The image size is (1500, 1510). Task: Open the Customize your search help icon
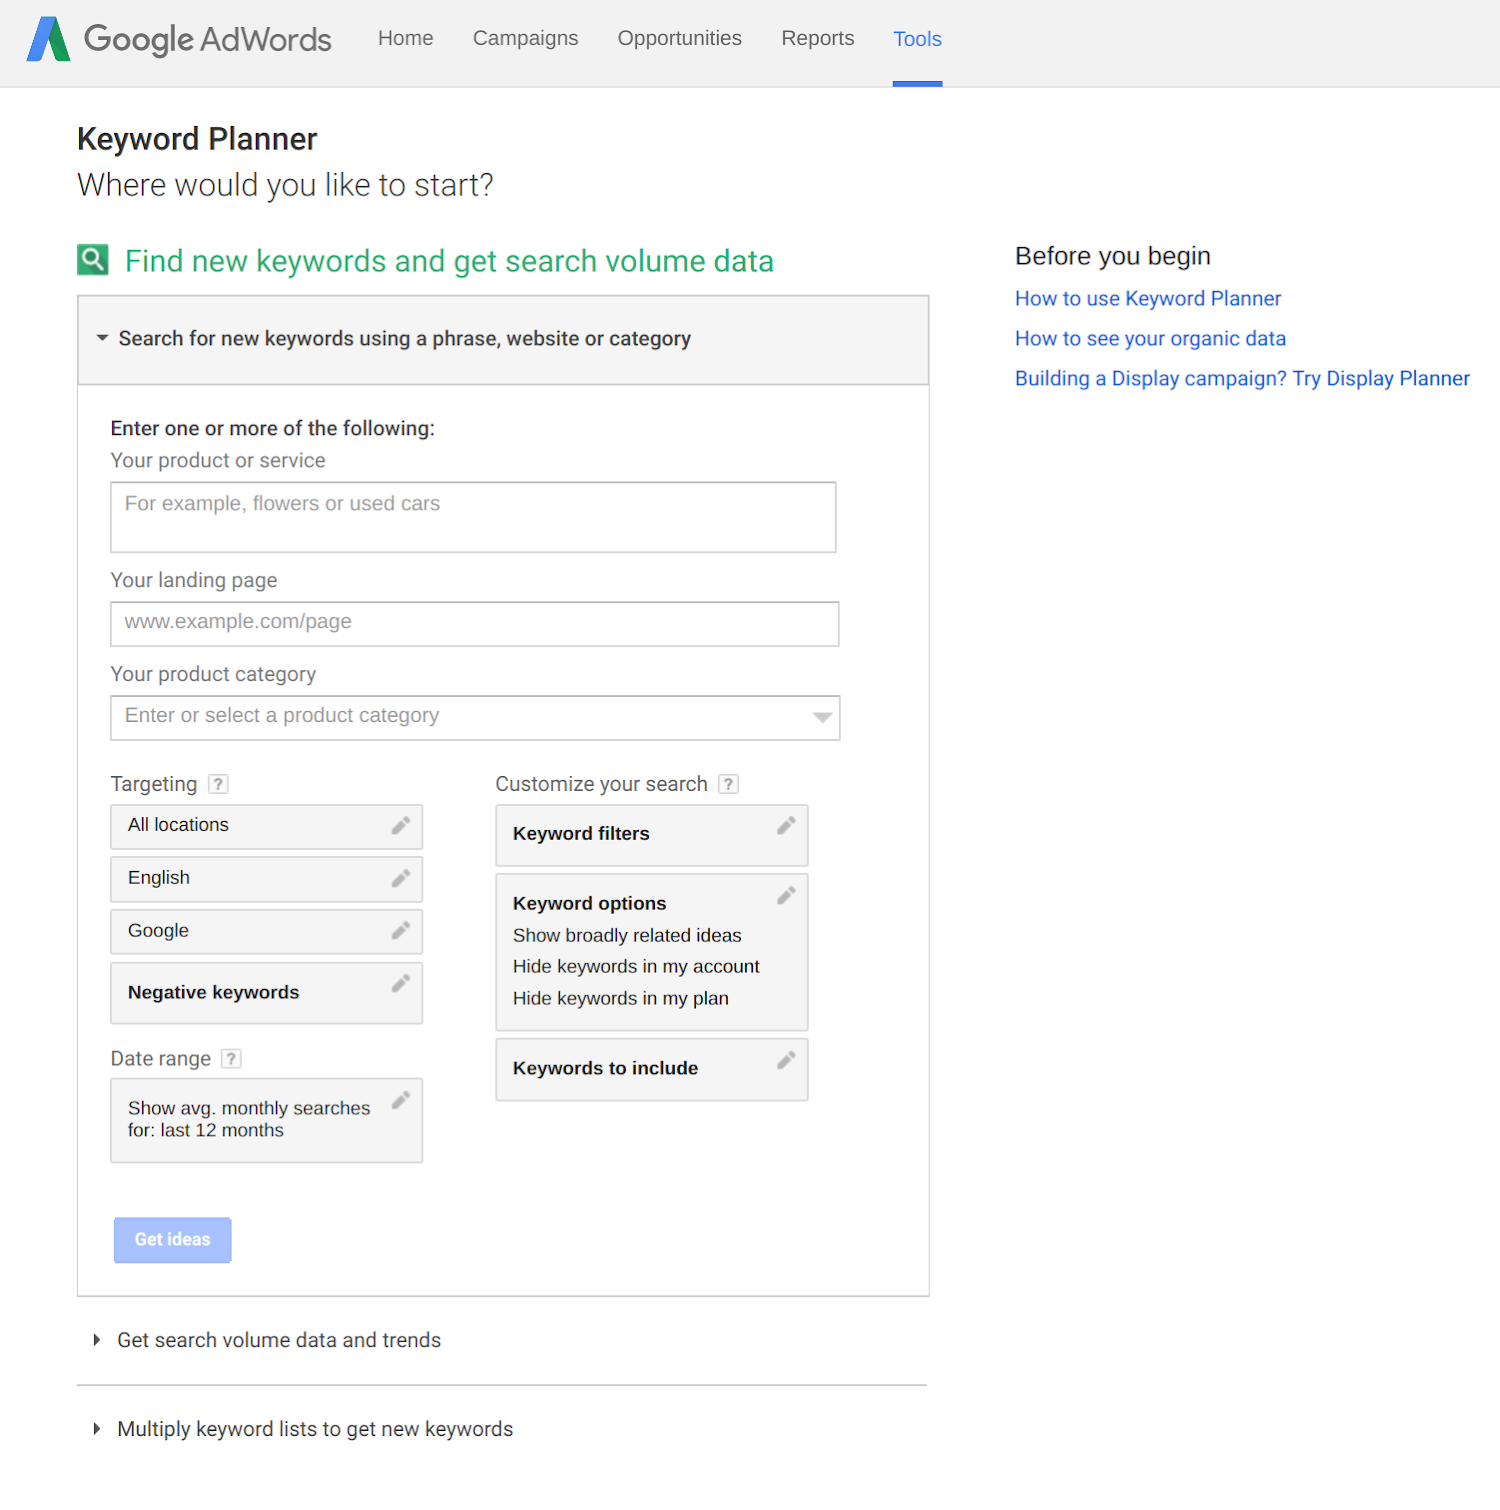click(x=729, y=784)
